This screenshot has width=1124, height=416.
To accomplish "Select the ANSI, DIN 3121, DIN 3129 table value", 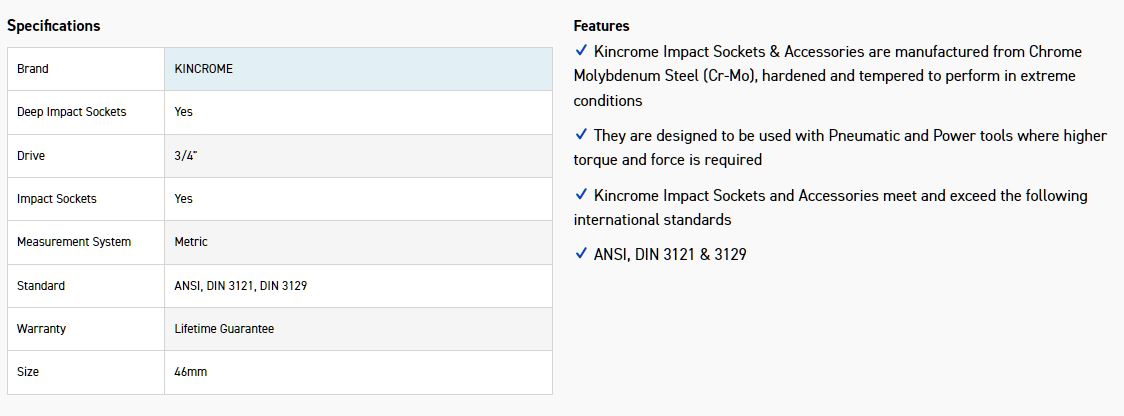I will (x=240, y=286).
